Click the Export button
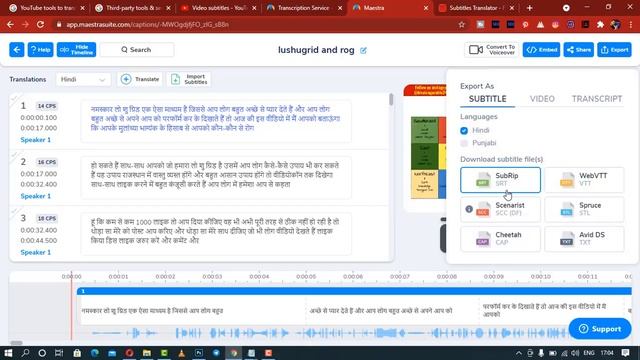640x360 pixels. 614,50
